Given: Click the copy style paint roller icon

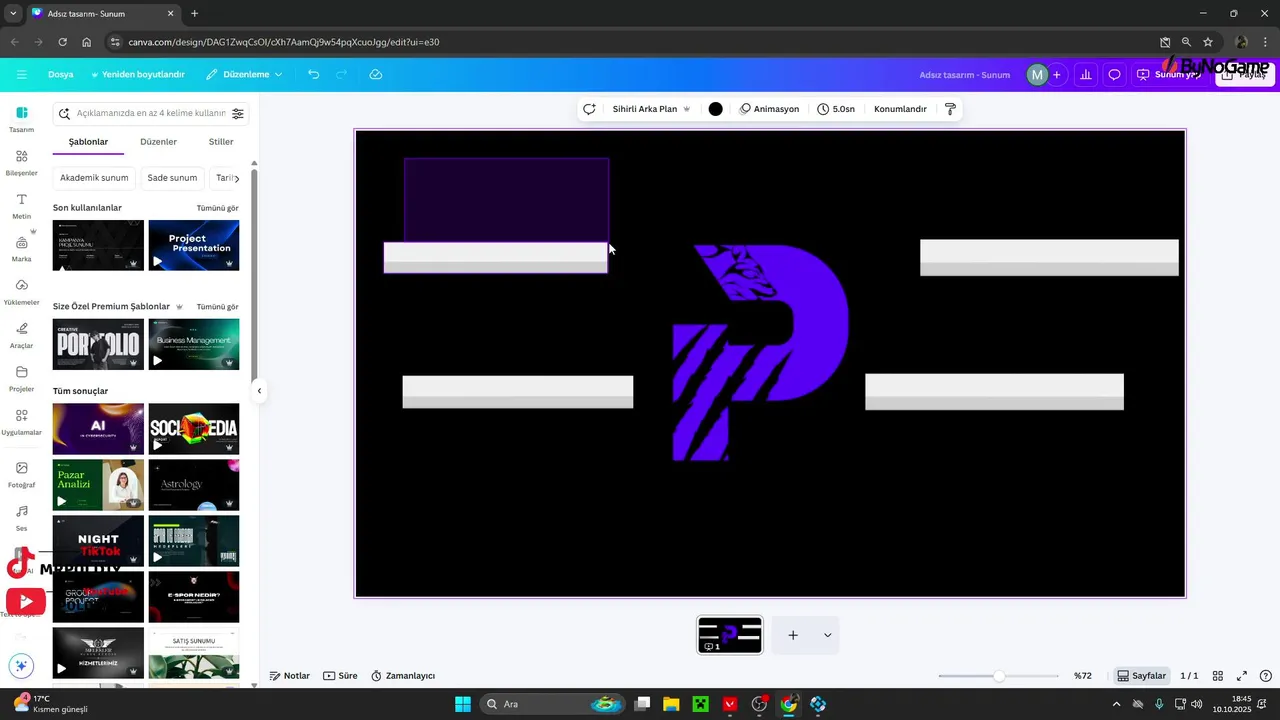Looking at the screenshot, I should [x=950, y=109].
